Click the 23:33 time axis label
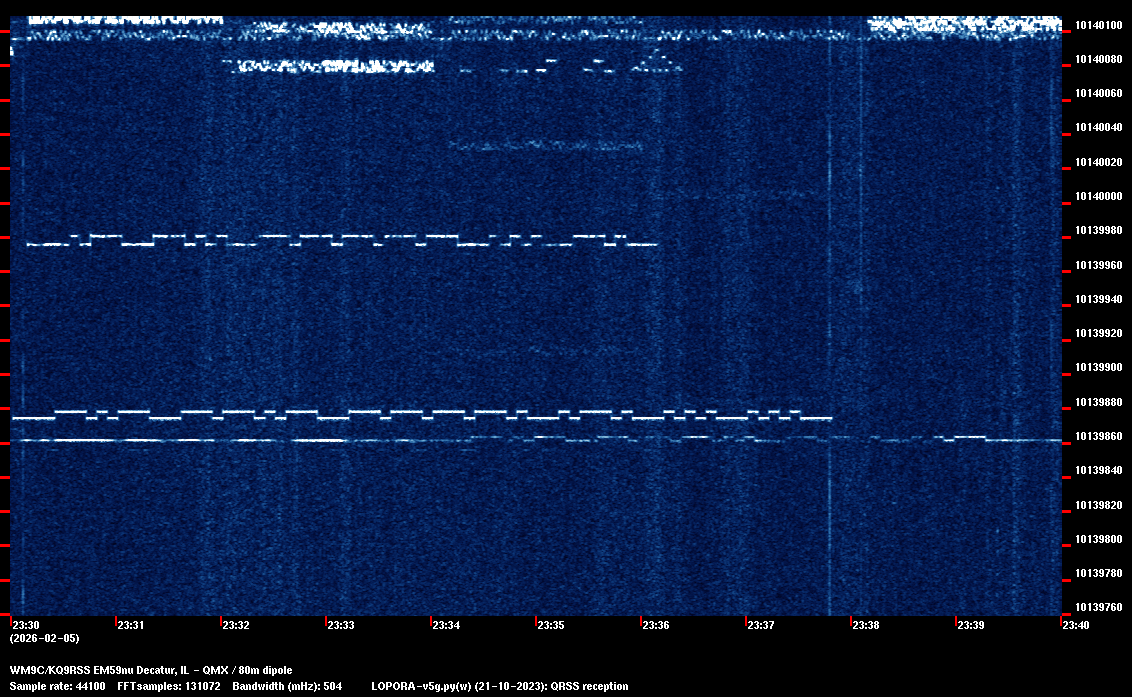Image resolution: width=1132 pixels, height=697 pixels. (341, 626)
